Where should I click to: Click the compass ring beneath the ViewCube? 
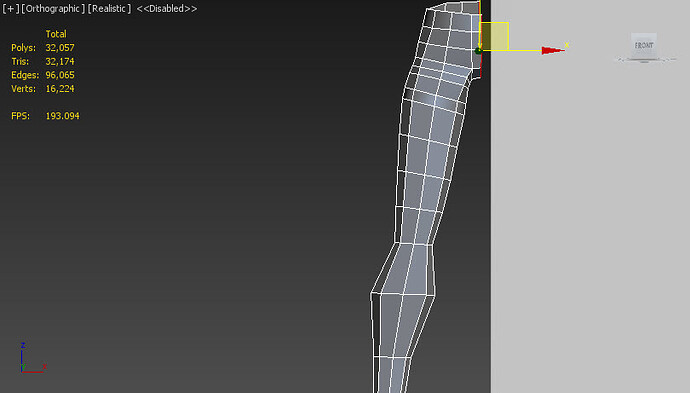645,59
